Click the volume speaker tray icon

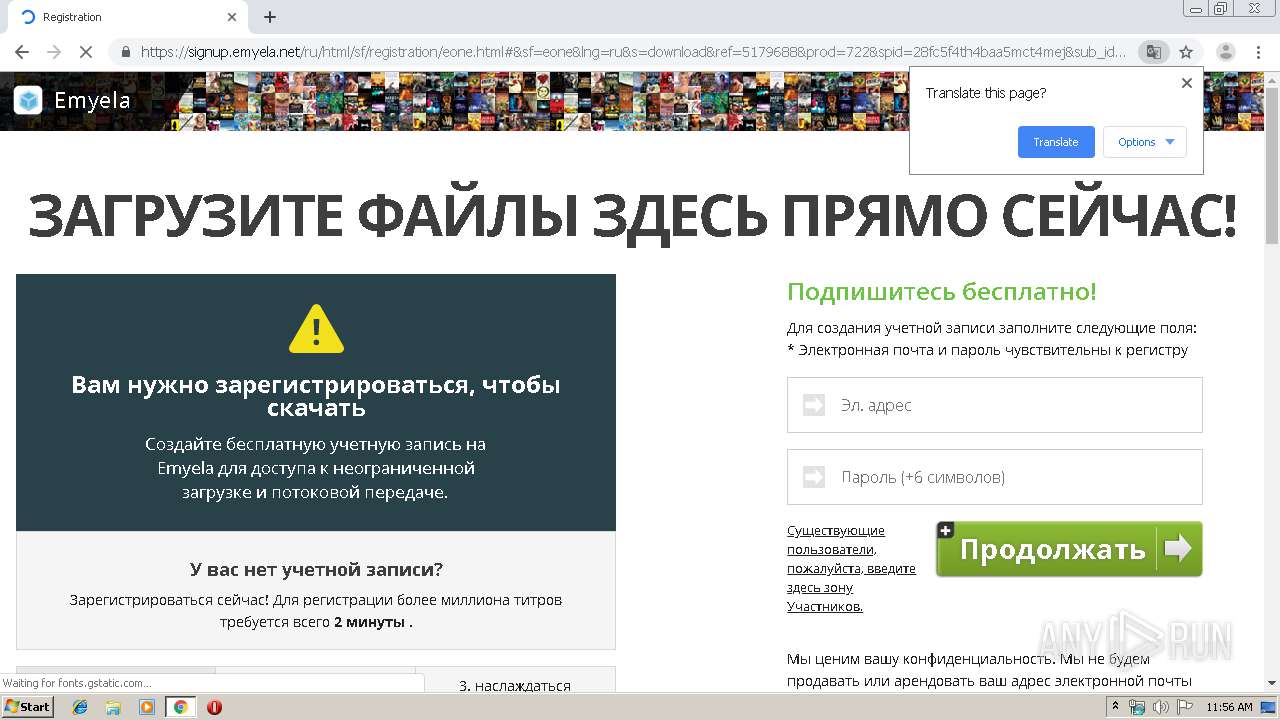[x=1160, y=707]
